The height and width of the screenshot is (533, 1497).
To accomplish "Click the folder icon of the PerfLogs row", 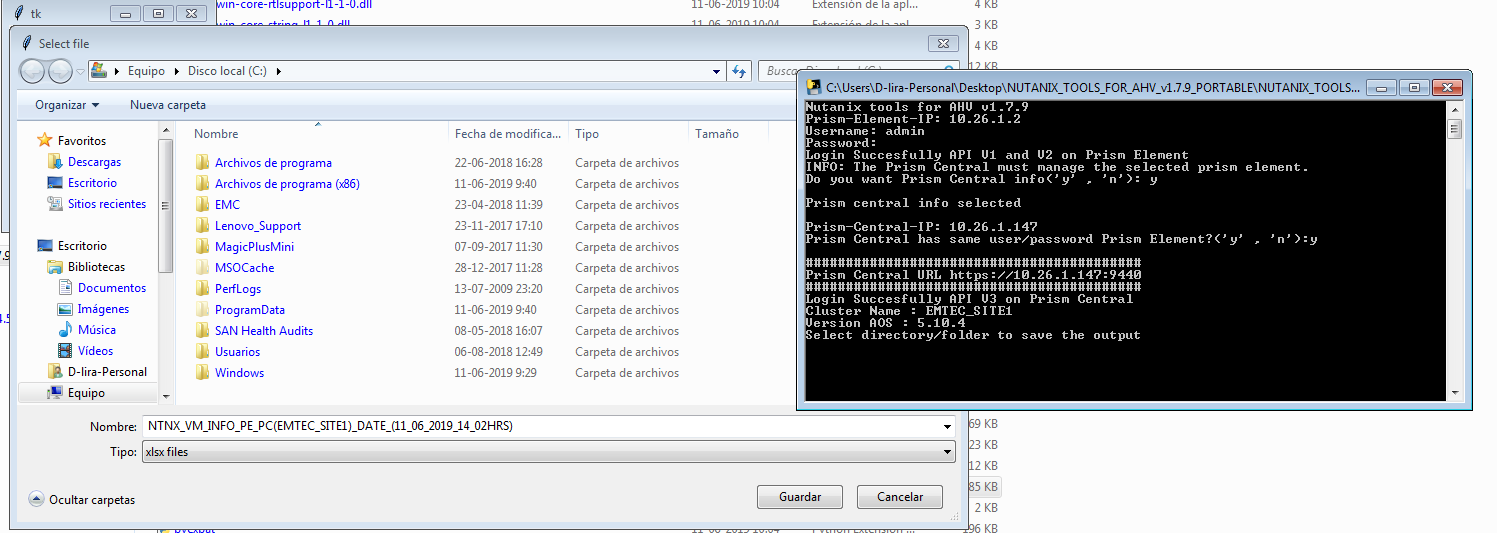I will pos(202,289).
